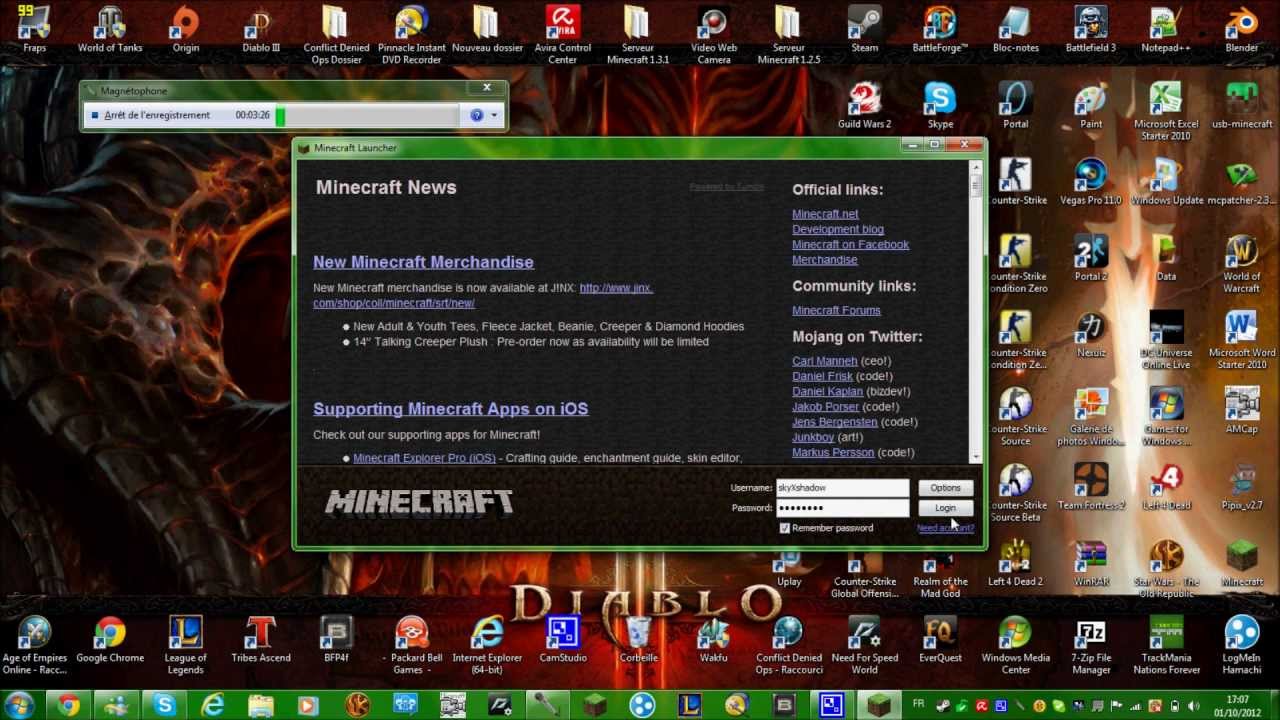
Task: Open the Windows Start button
Action: tap(19, 705)
